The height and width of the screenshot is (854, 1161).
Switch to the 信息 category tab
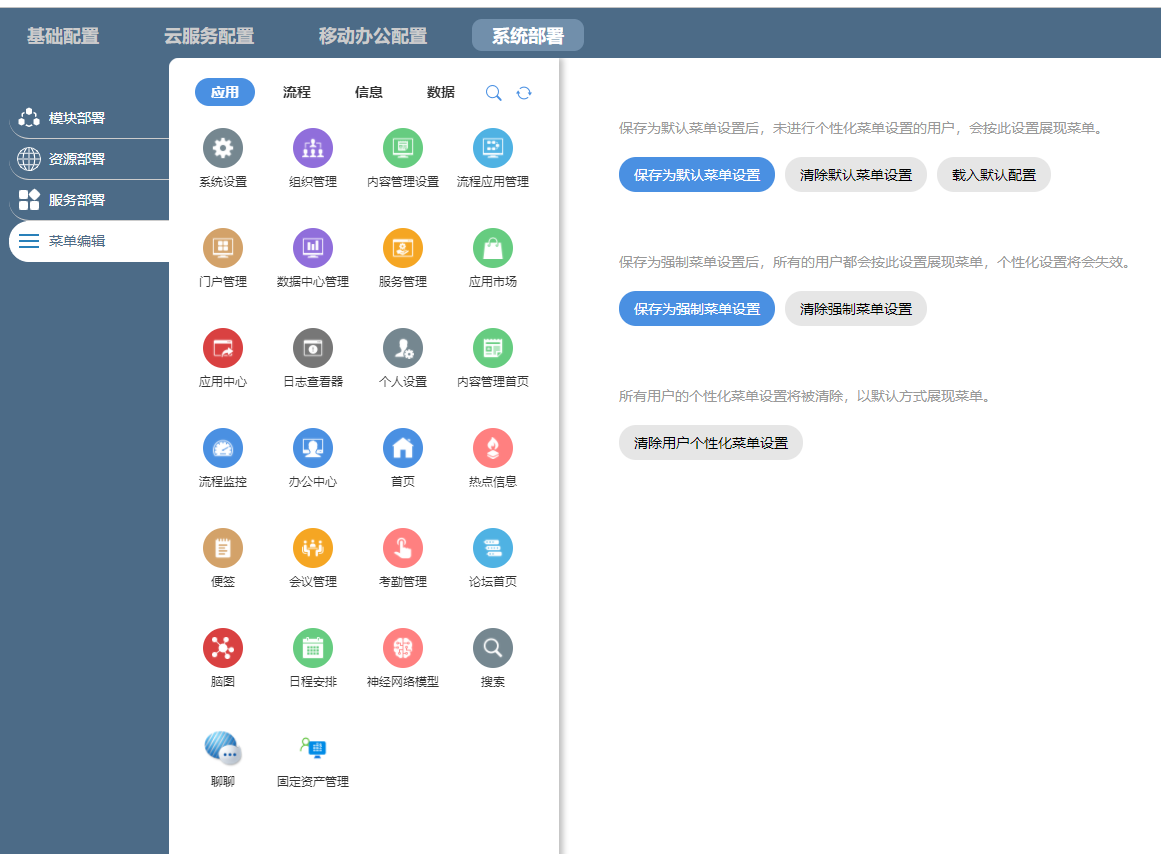point(369,92)
